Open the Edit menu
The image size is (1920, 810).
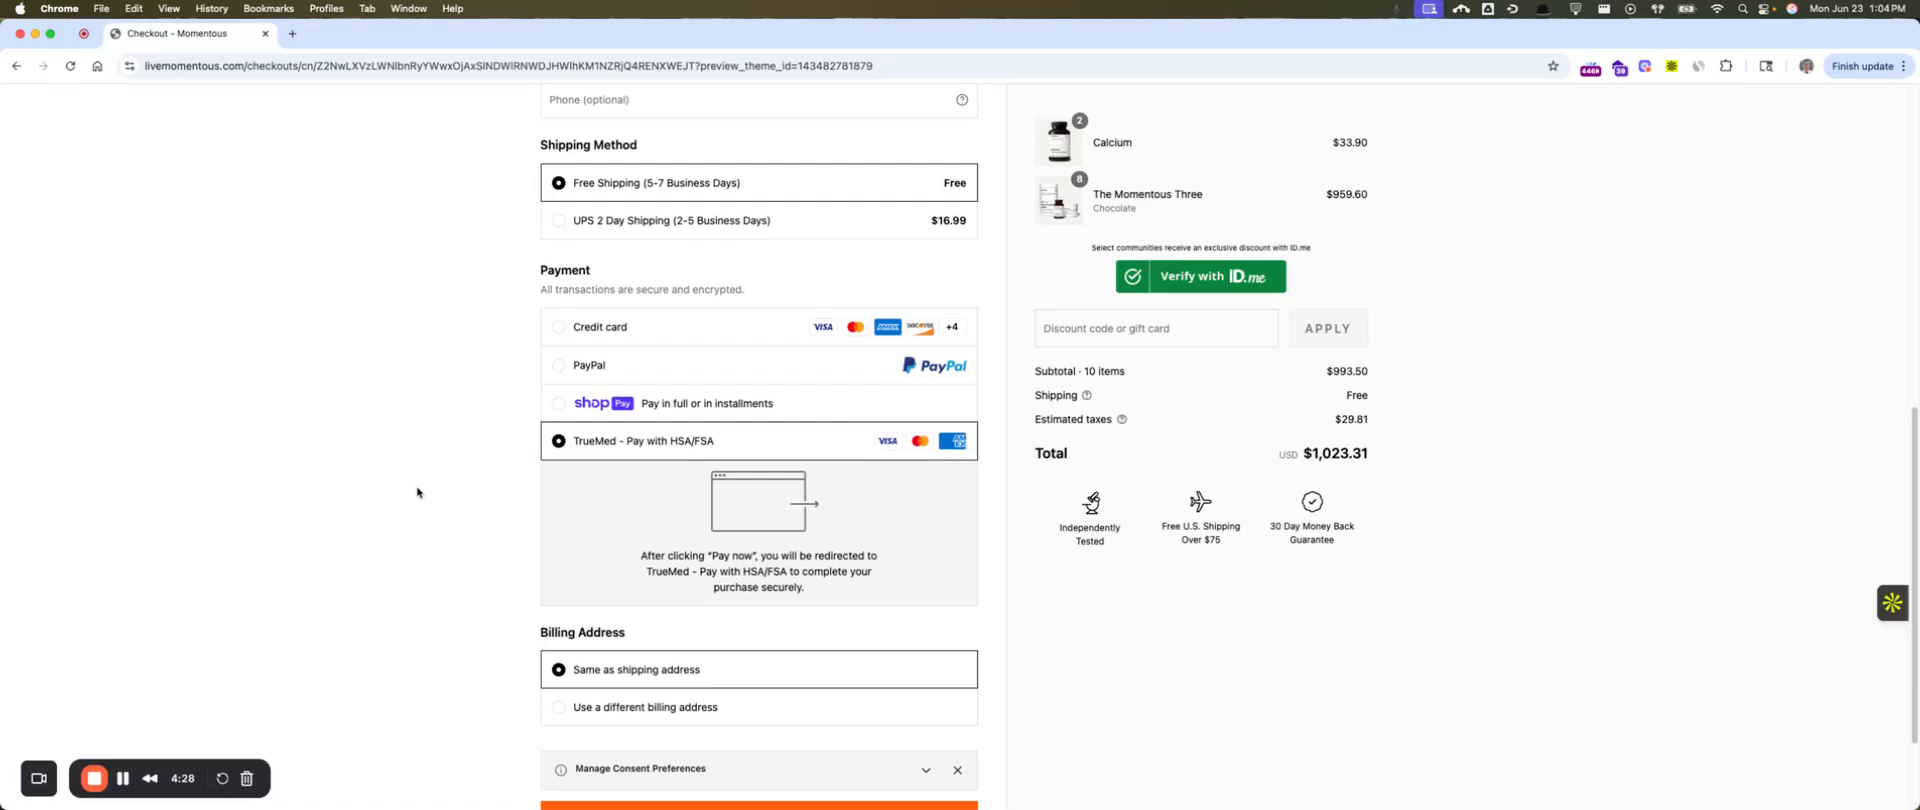[133, 9]
